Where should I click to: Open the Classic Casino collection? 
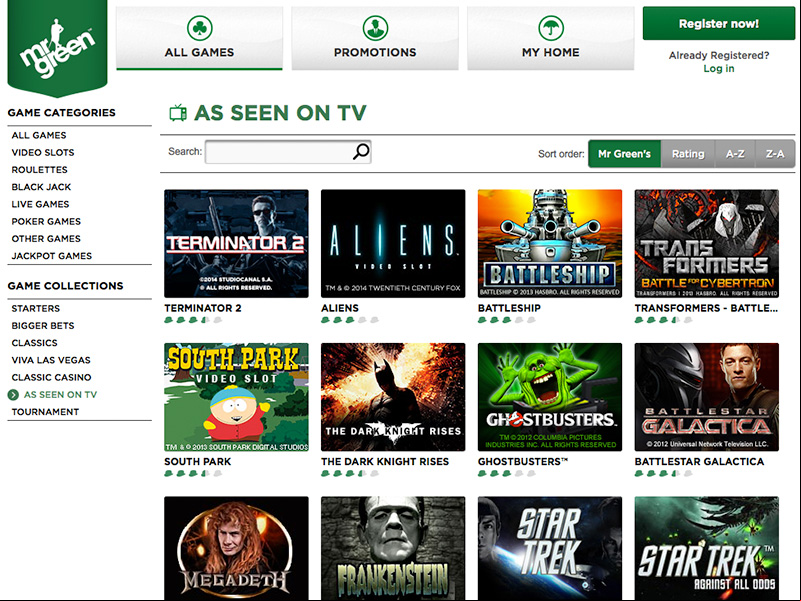[x=52, y=377]
